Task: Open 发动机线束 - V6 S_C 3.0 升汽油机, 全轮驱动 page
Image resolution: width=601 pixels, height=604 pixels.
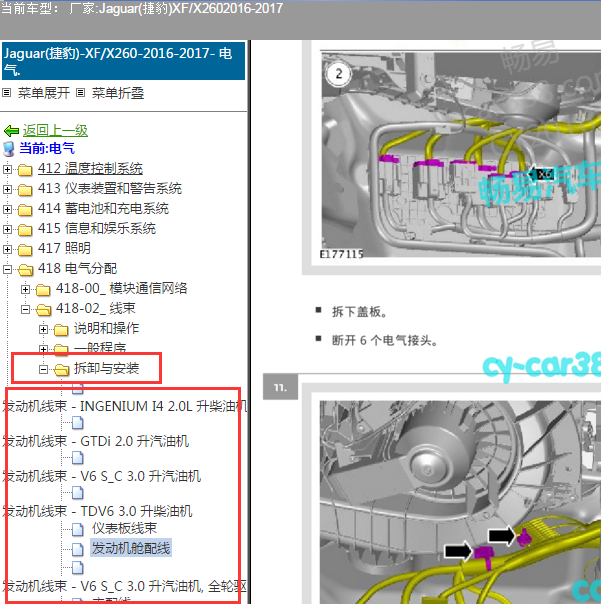Action: 124,587
